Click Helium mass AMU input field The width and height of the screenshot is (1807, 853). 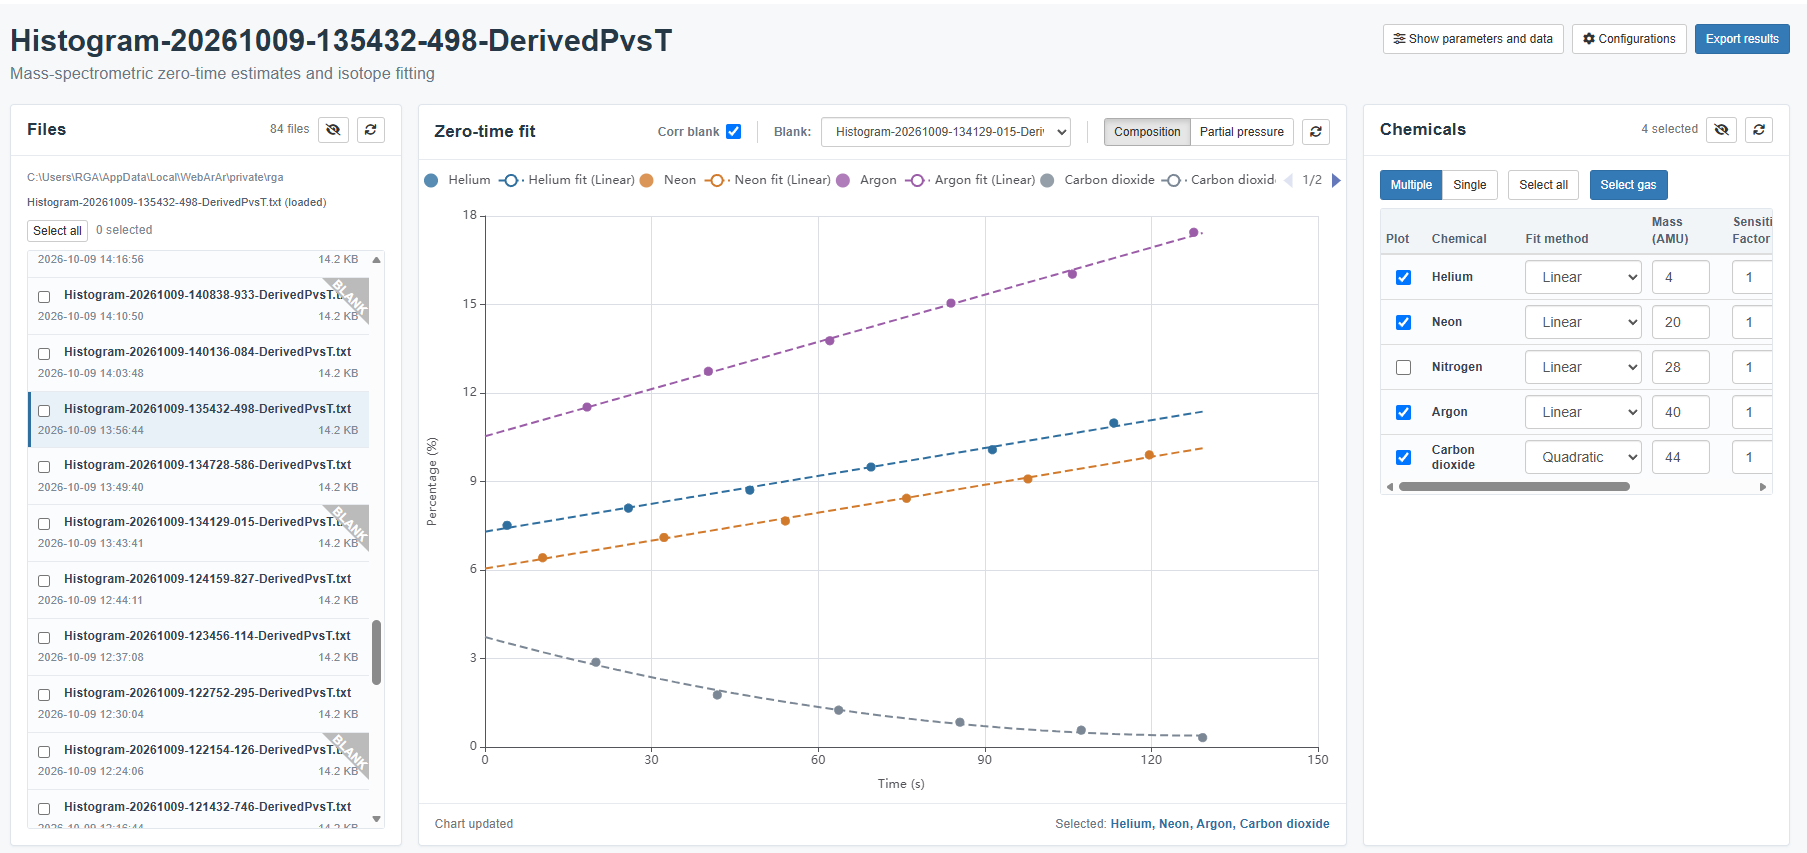click(1680, 277)
